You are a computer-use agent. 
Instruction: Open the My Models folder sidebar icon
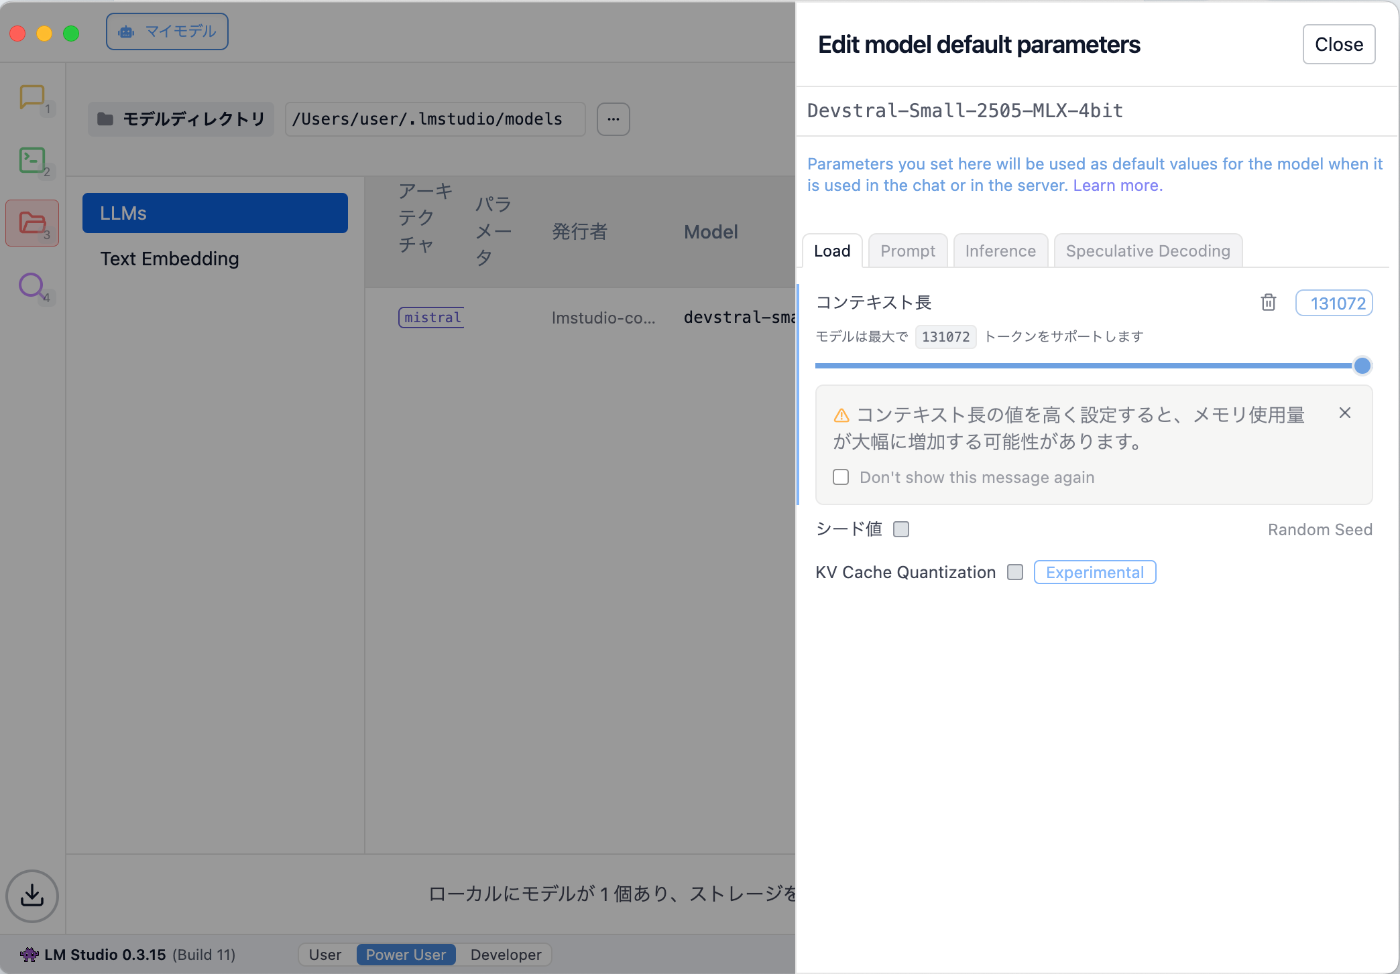coord(32,223)
